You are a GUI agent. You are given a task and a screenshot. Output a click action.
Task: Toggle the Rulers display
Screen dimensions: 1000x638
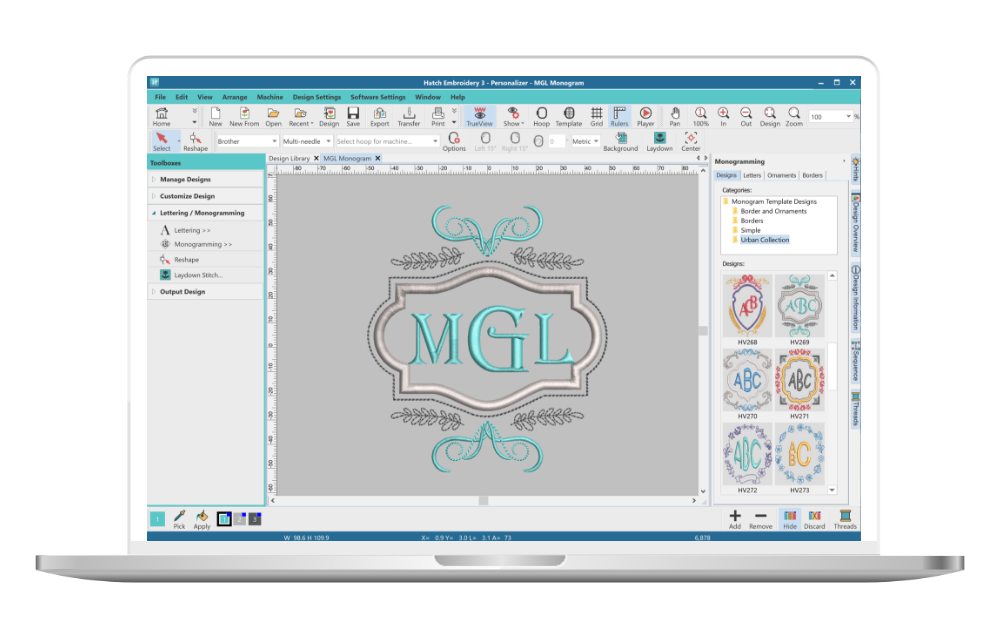(x=620, y=115)
